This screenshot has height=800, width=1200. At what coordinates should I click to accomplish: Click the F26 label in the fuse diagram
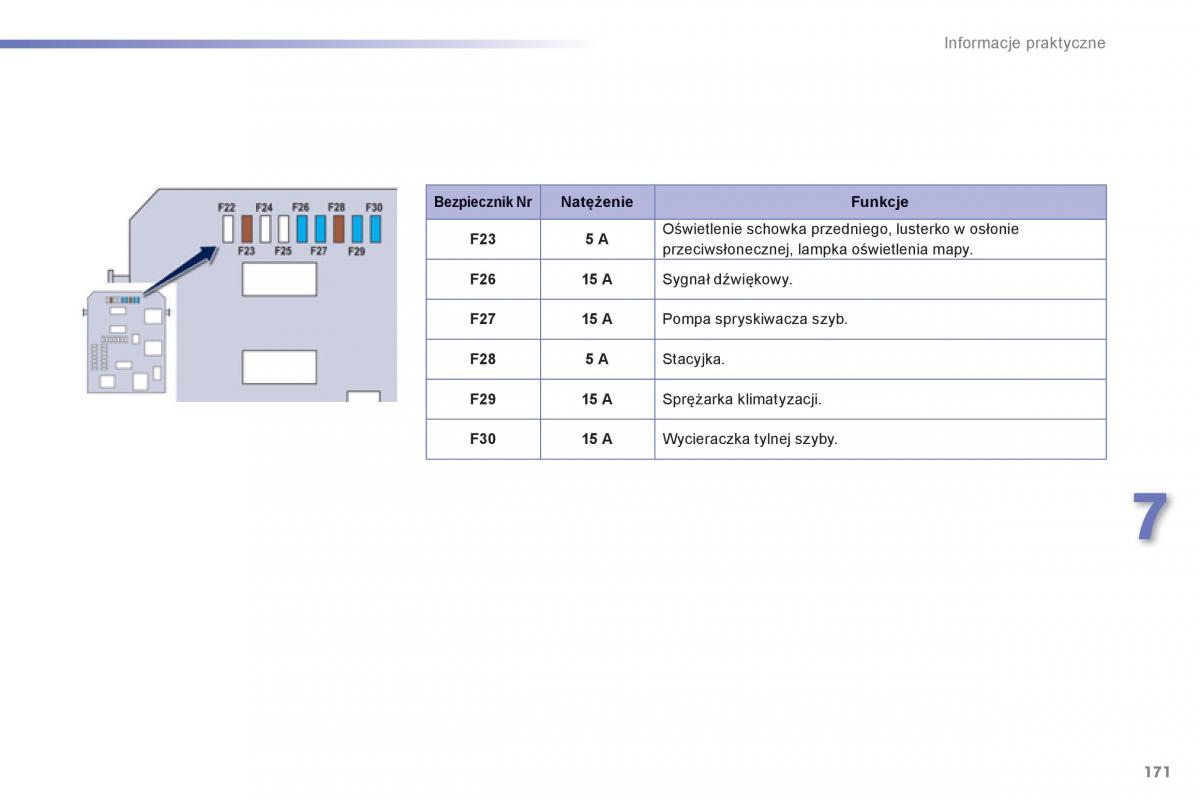tap(301, 207)
